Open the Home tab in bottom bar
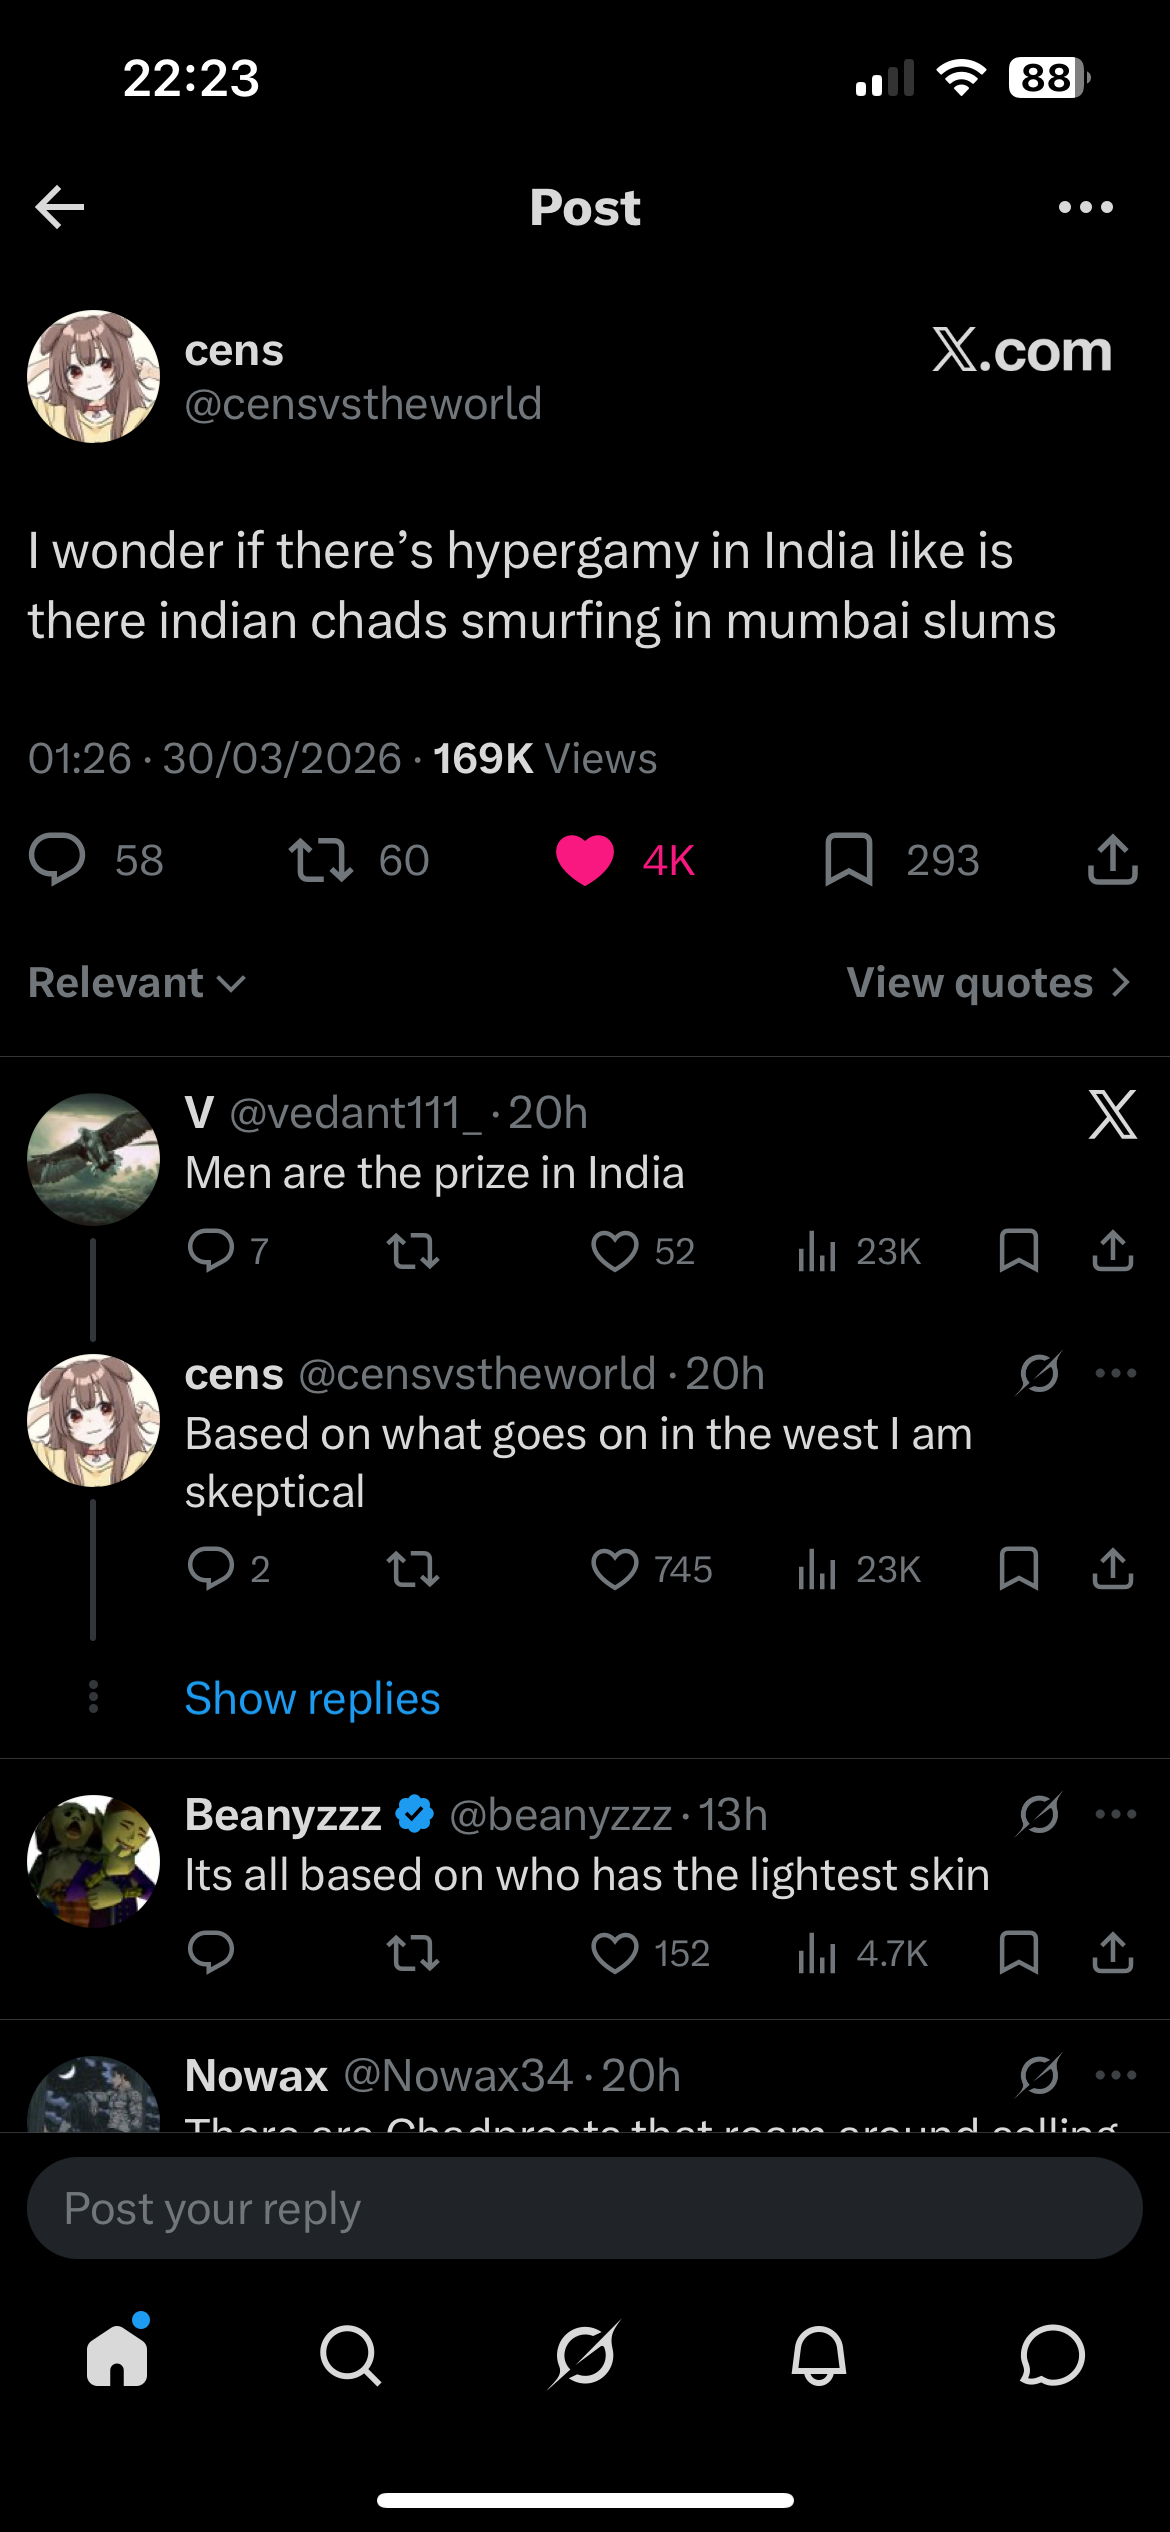This screenshot has width=1170, height=2532. (117, 2356)
